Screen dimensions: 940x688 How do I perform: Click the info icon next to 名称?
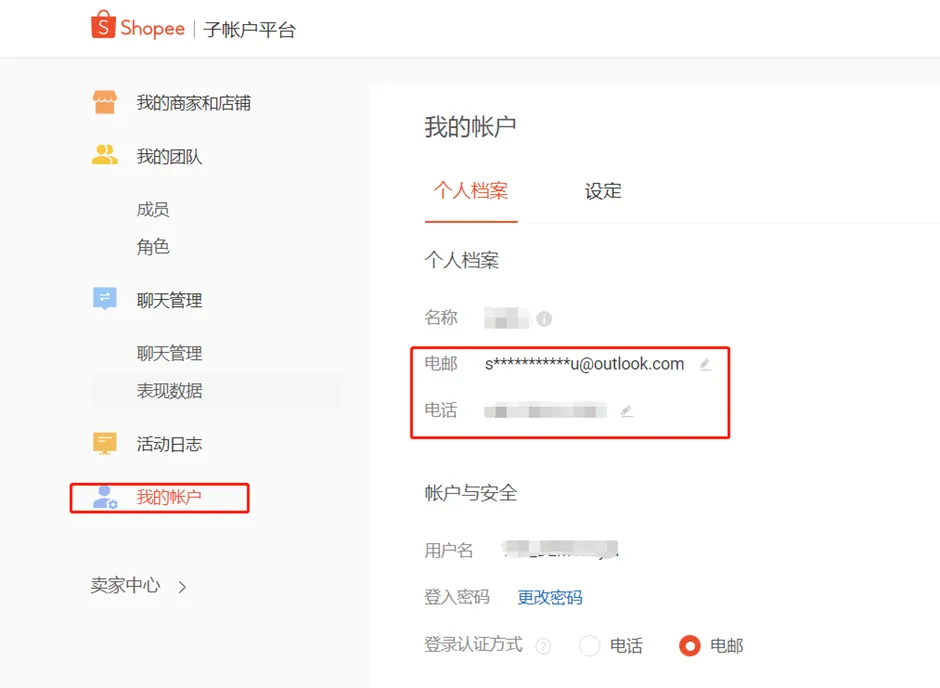point(546,317)
